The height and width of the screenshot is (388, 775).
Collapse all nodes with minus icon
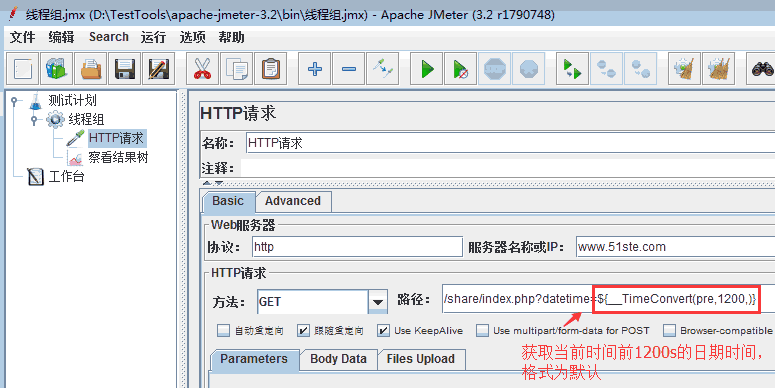349,69
